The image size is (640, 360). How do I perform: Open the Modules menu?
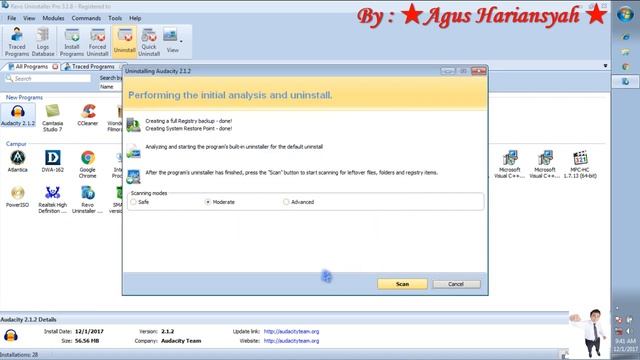(53, 18)
